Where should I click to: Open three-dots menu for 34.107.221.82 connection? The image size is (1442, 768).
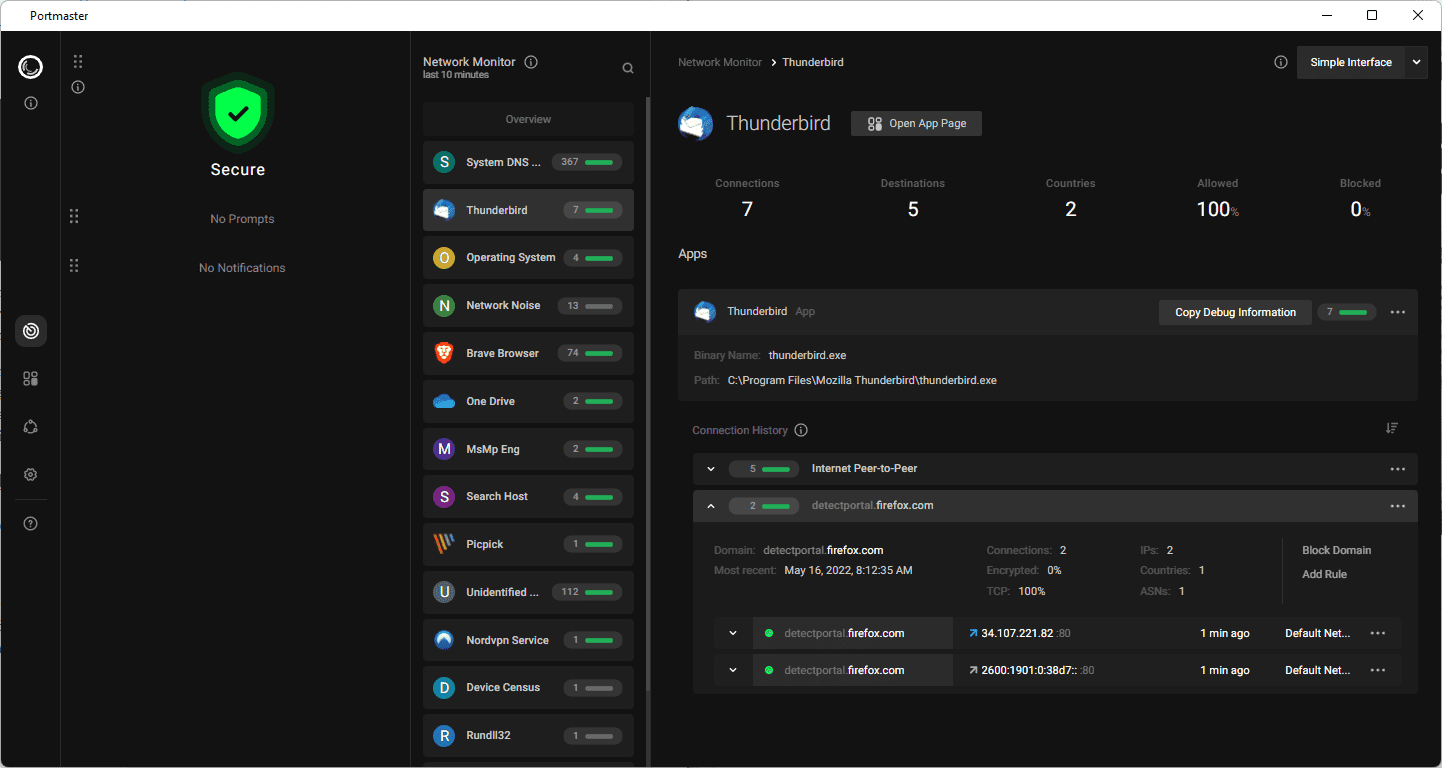[x=1378, y=633]
